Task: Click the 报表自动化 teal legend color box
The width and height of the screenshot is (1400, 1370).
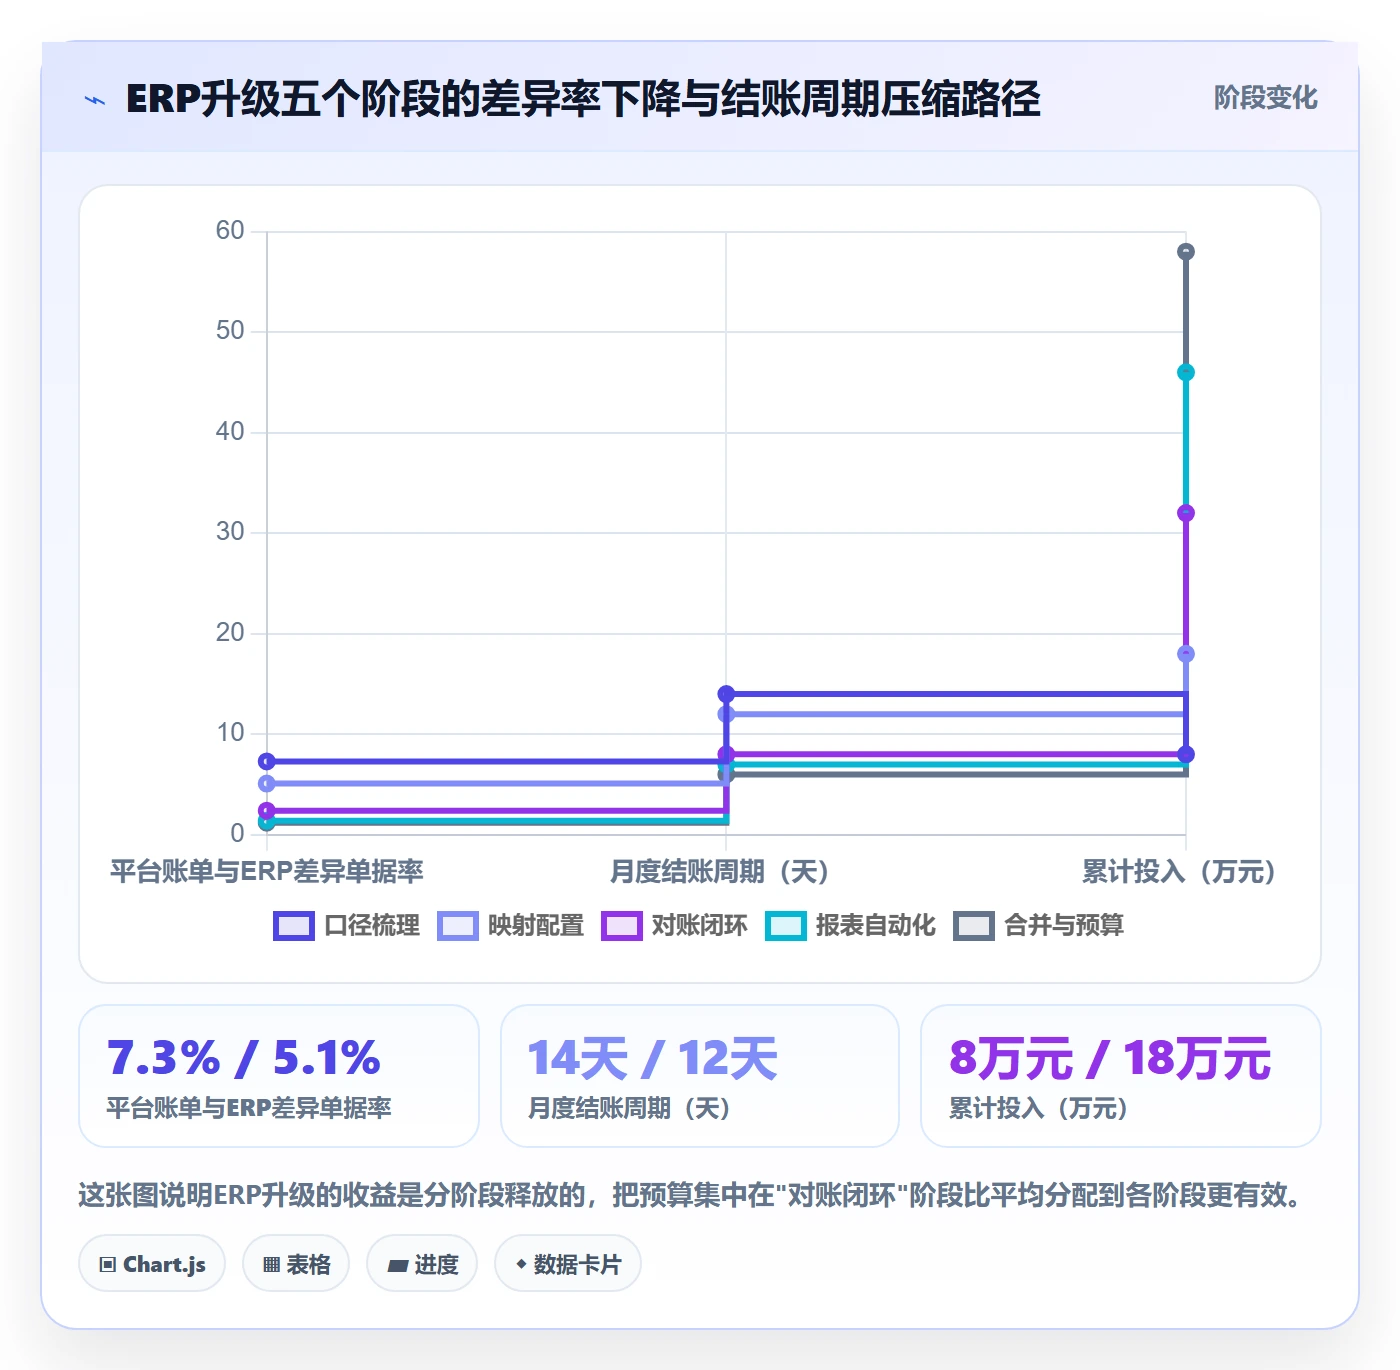Action: coord(786,926)
